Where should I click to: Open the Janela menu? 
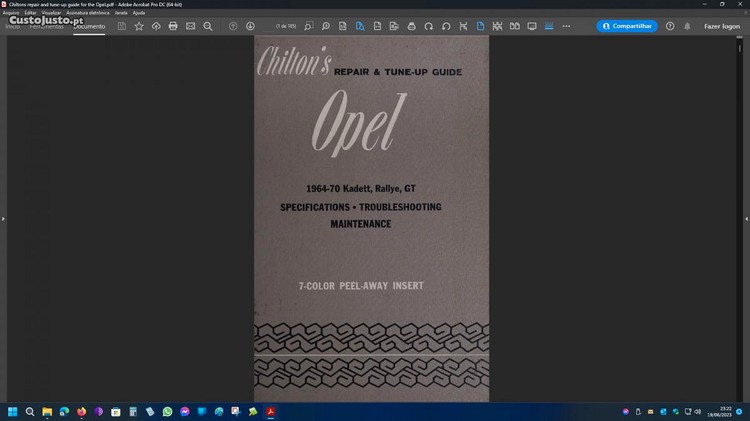[x=121, y=12]
